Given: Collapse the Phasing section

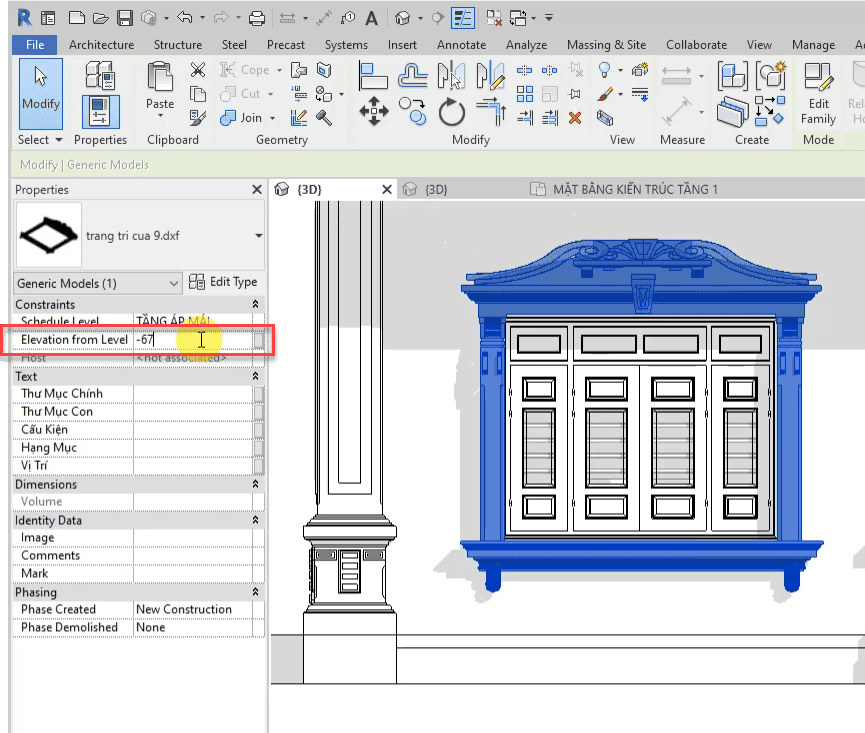Looking at the screenshot, I should 255,592.
